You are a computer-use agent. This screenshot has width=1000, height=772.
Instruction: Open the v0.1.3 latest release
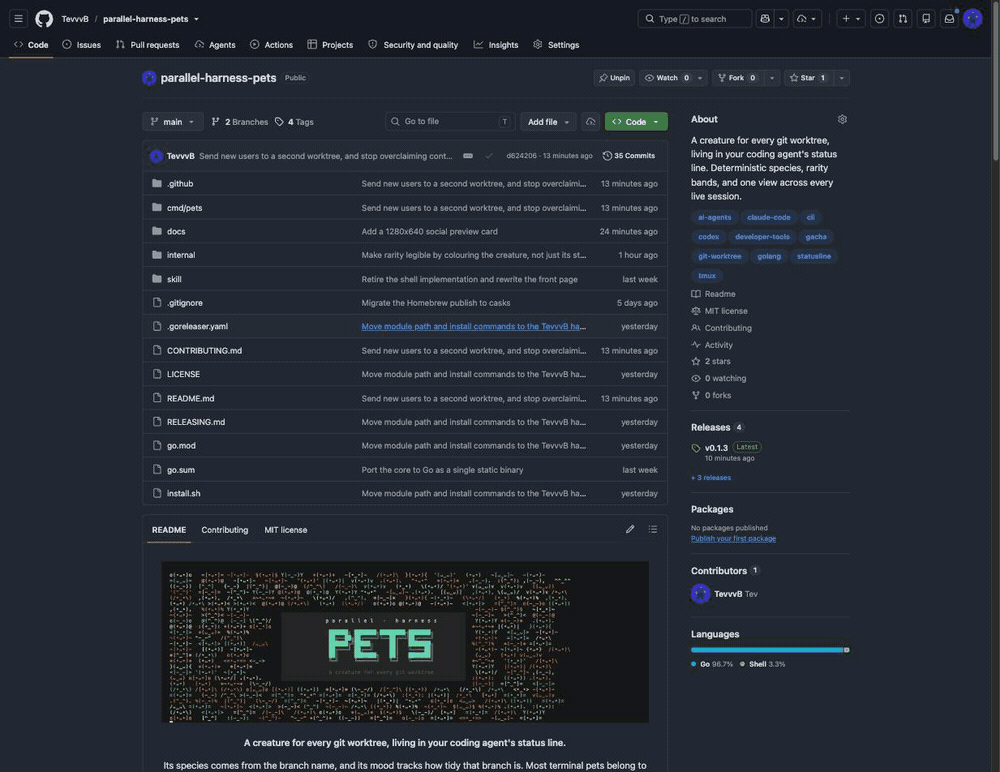pos(716,448)
